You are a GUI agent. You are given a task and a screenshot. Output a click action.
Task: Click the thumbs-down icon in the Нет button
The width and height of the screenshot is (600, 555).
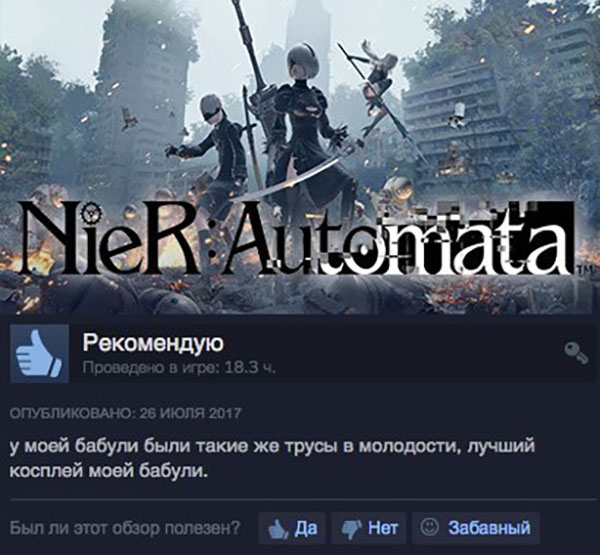pyautogui.click(x=351, y=529)
